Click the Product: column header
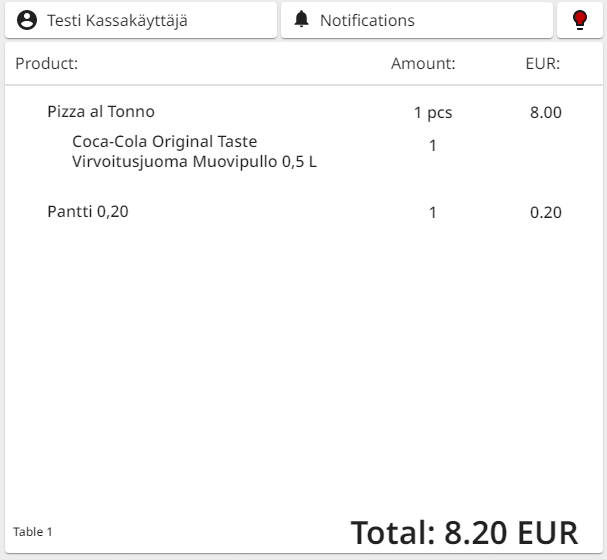The image size is (607, 560). [x=47, y=64]
